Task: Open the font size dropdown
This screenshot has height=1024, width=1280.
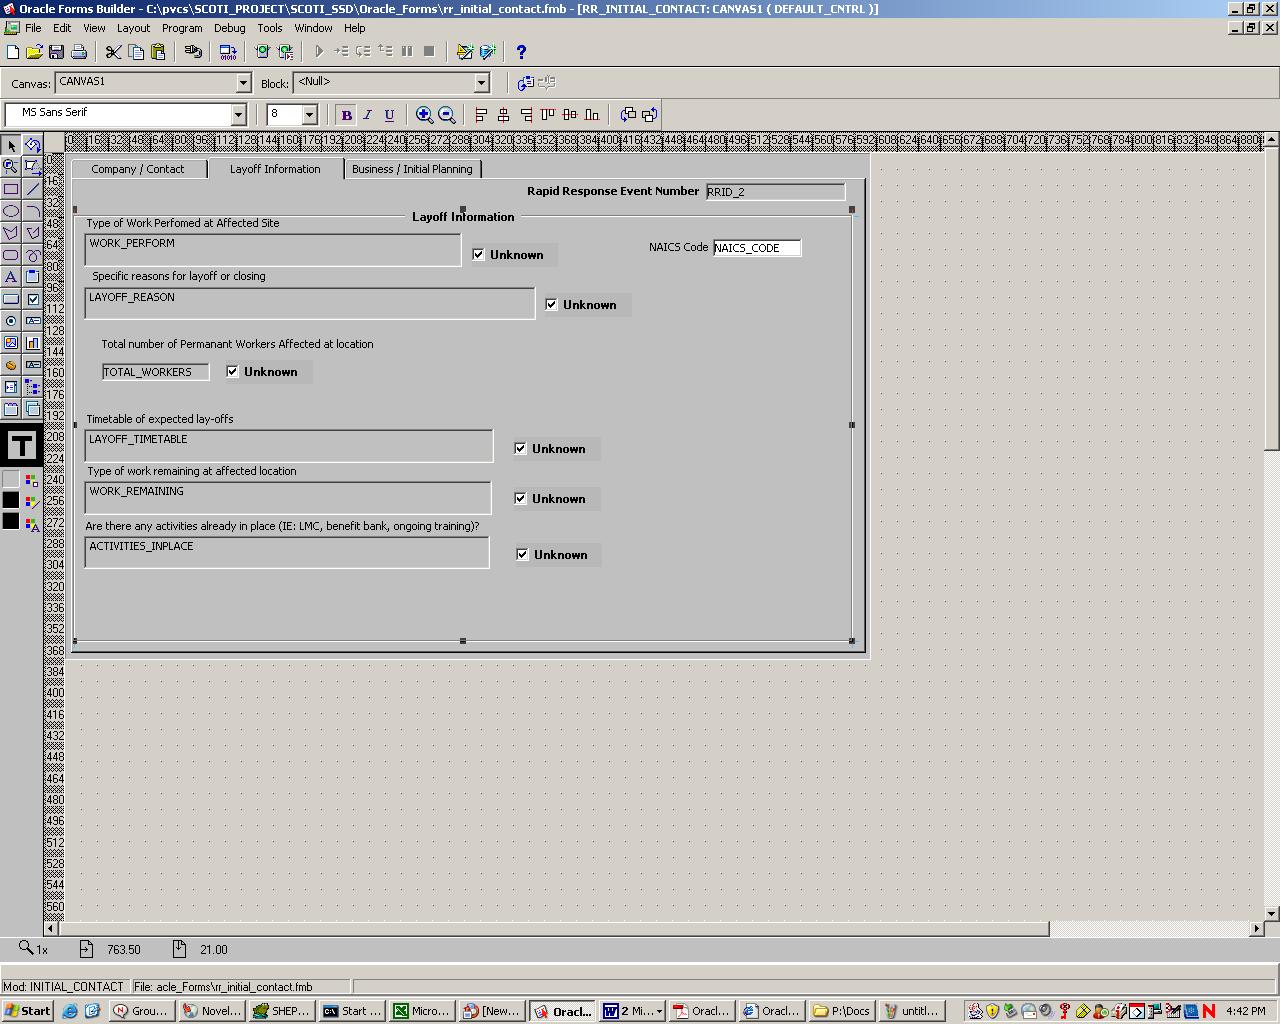Action: [309, 115]
